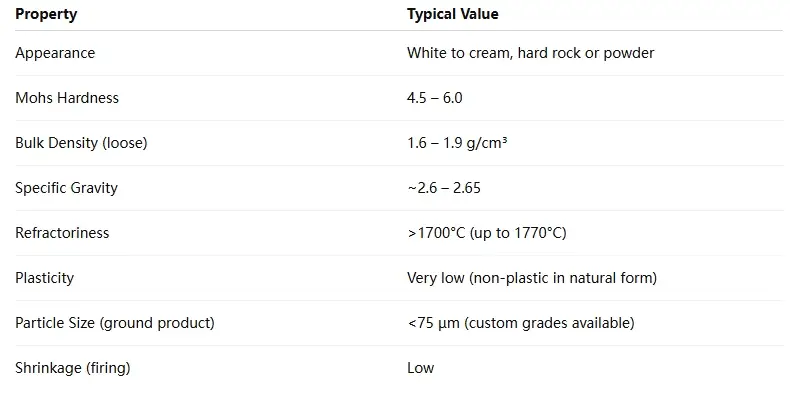Screen dimensions: 790x396
Task: Click the text custom grades available
Action: tap(549, 323)
